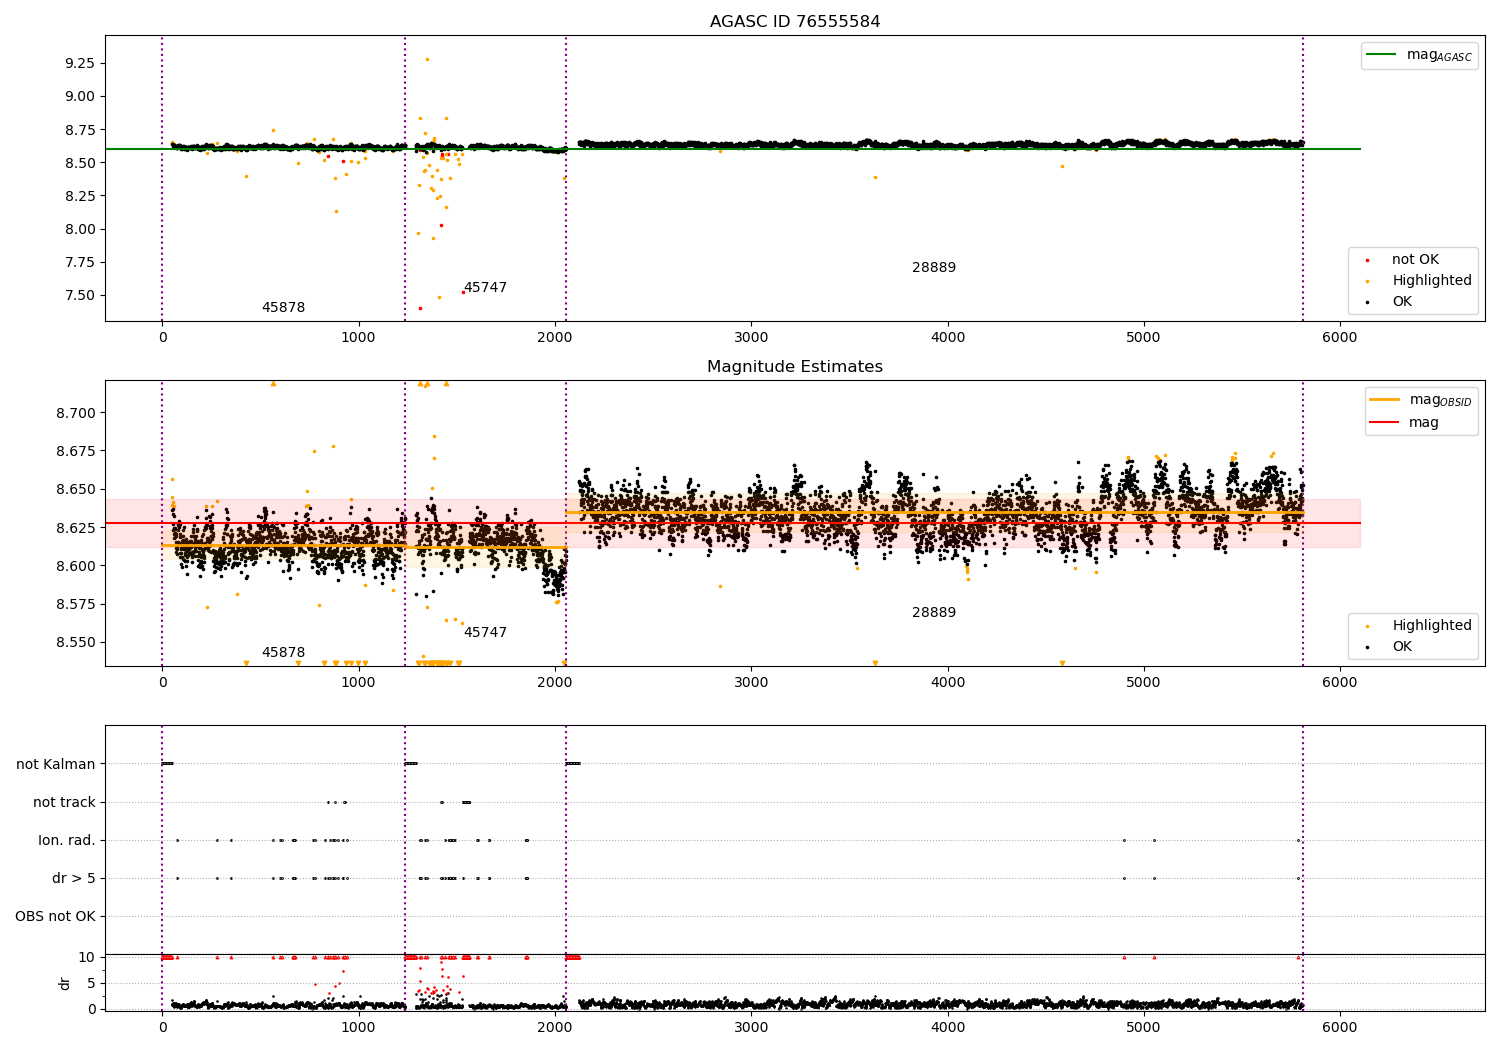
Task: Click the plot title AGASC ID 76555584
Action: click(795, 22)
